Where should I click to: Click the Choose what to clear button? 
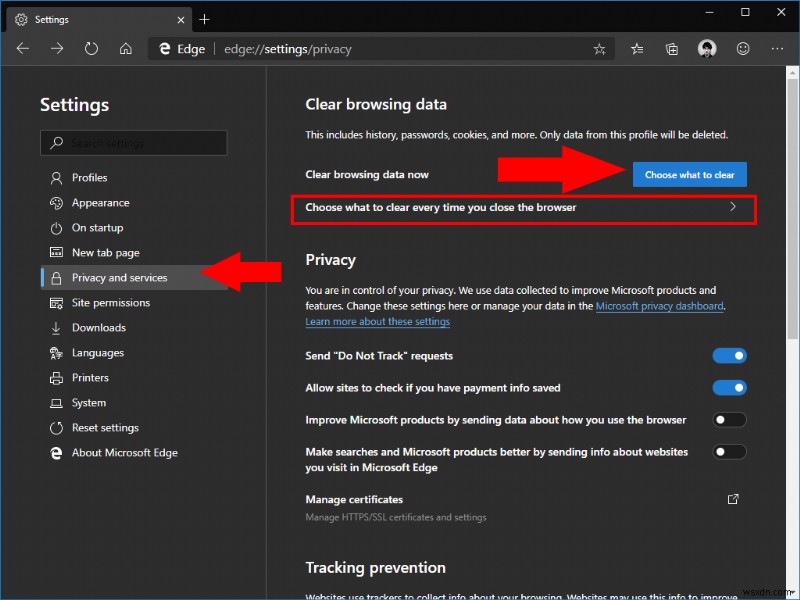pyautogui.click(x=689, y=174)
